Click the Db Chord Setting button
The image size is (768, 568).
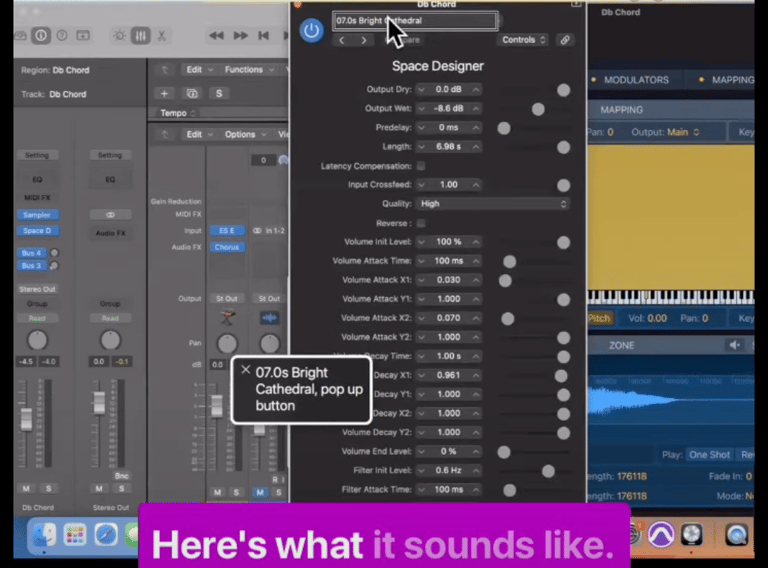(37, 155)
